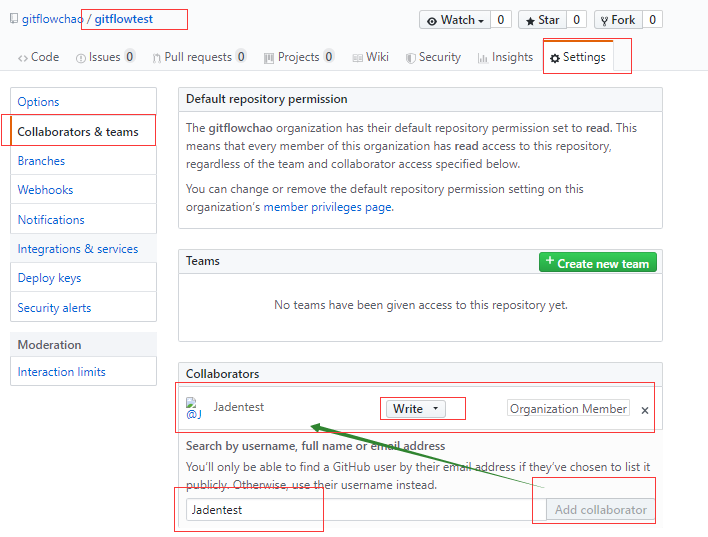Click the Issues circle icon
Viewport: 708px width, 537px height.
[81, 58]
